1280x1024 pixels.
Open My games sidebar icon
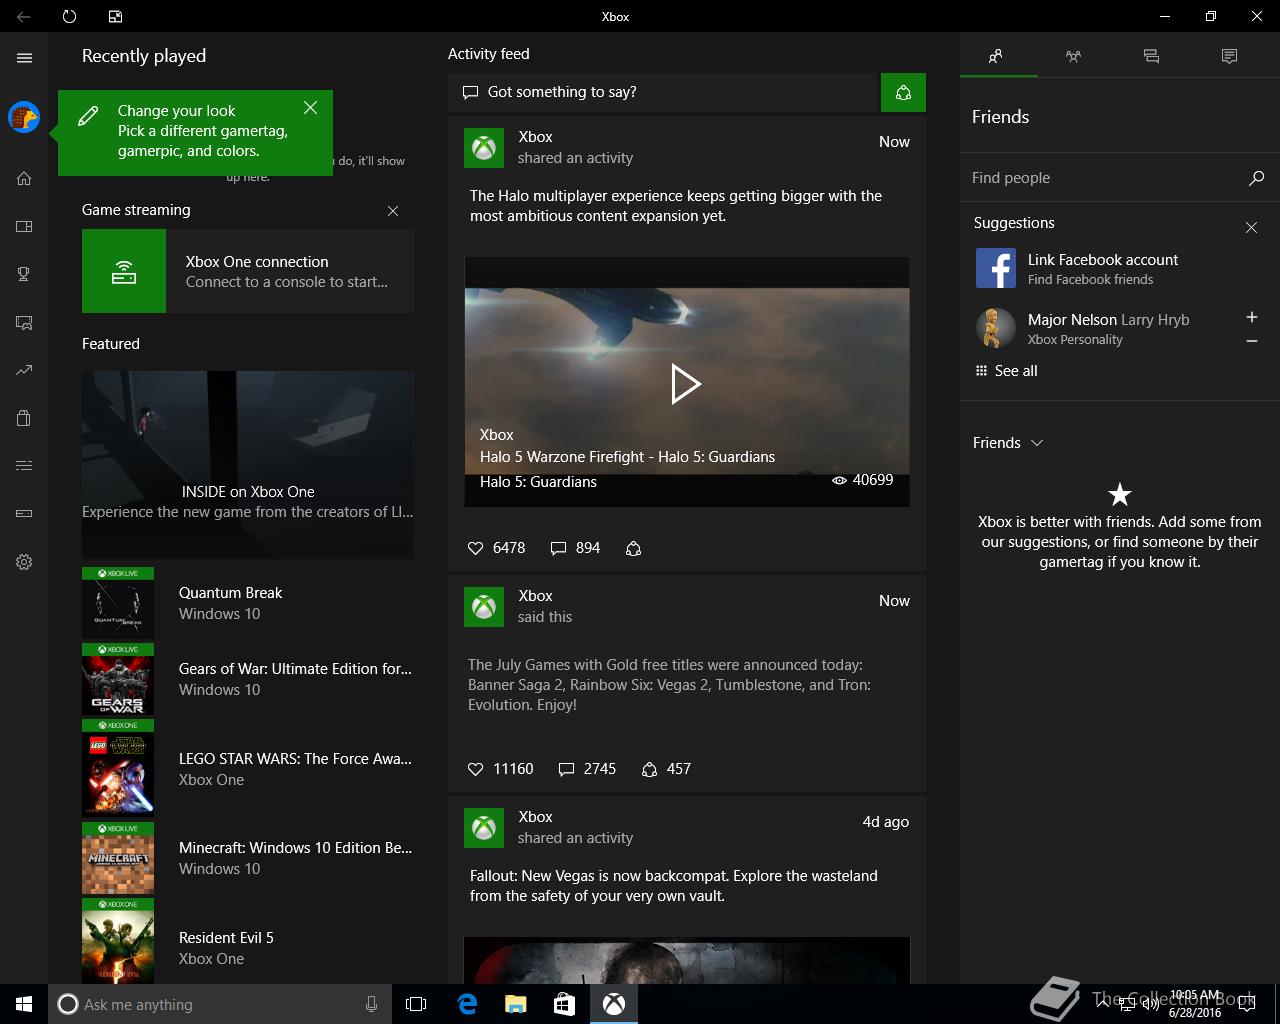point(24,226)
